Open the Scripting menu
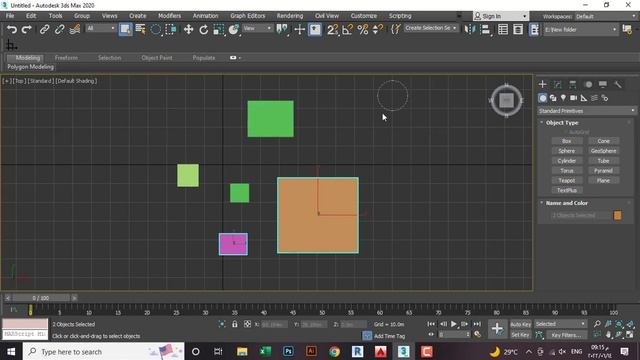 click(x=400, y=16)
